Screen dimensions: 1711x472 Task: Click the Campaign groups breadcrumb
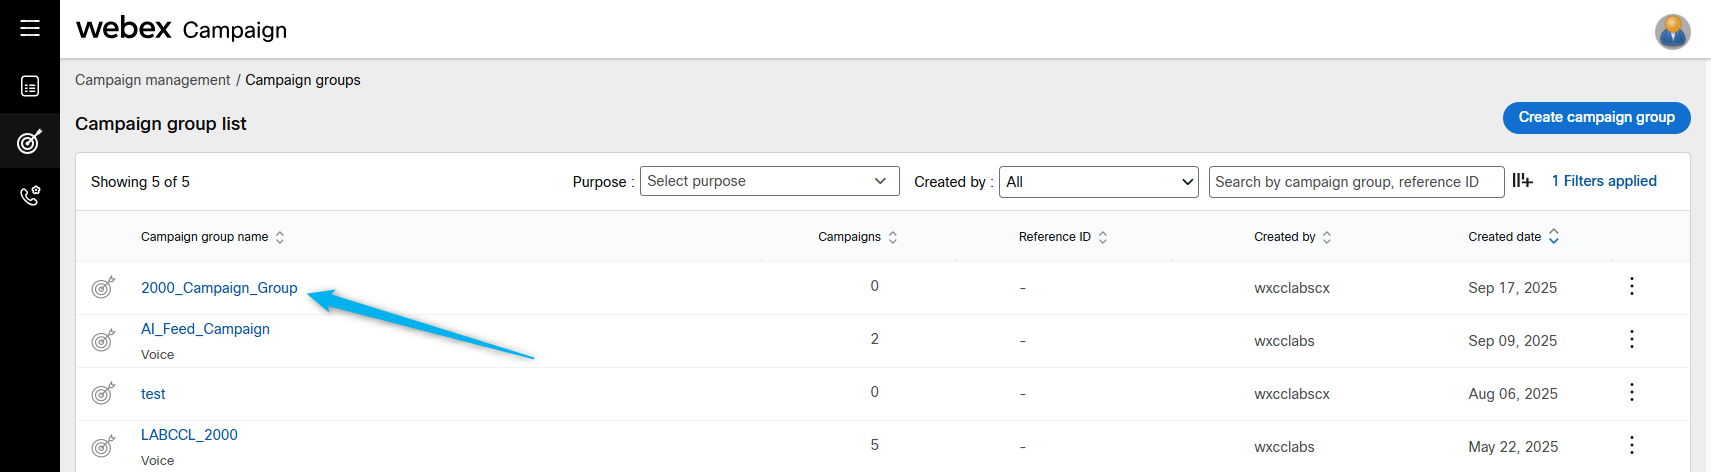302,80
